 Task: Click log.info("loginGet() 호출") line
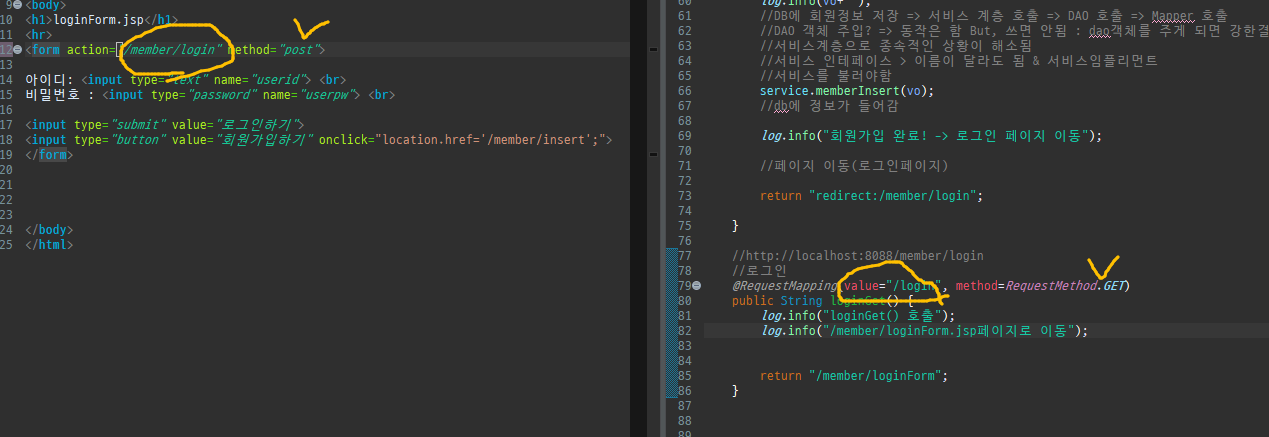859,316
